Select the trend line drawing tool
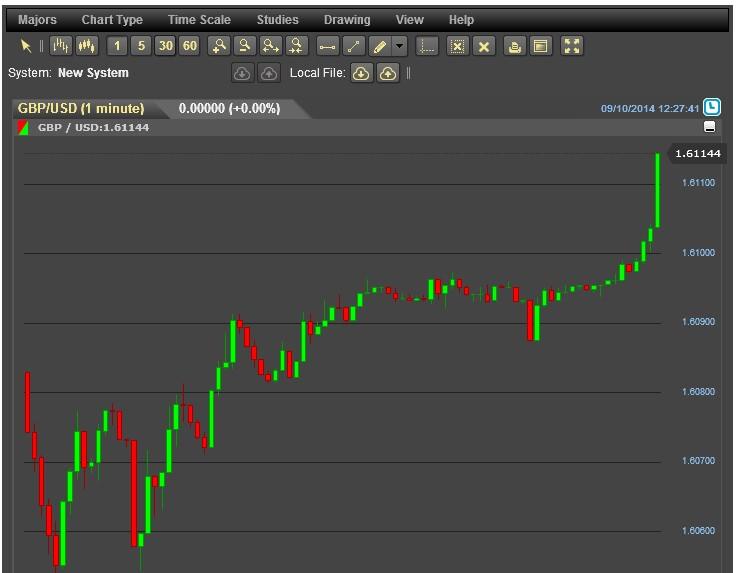The height and width of the screenshot is (573, 737). tap(353, 47)
